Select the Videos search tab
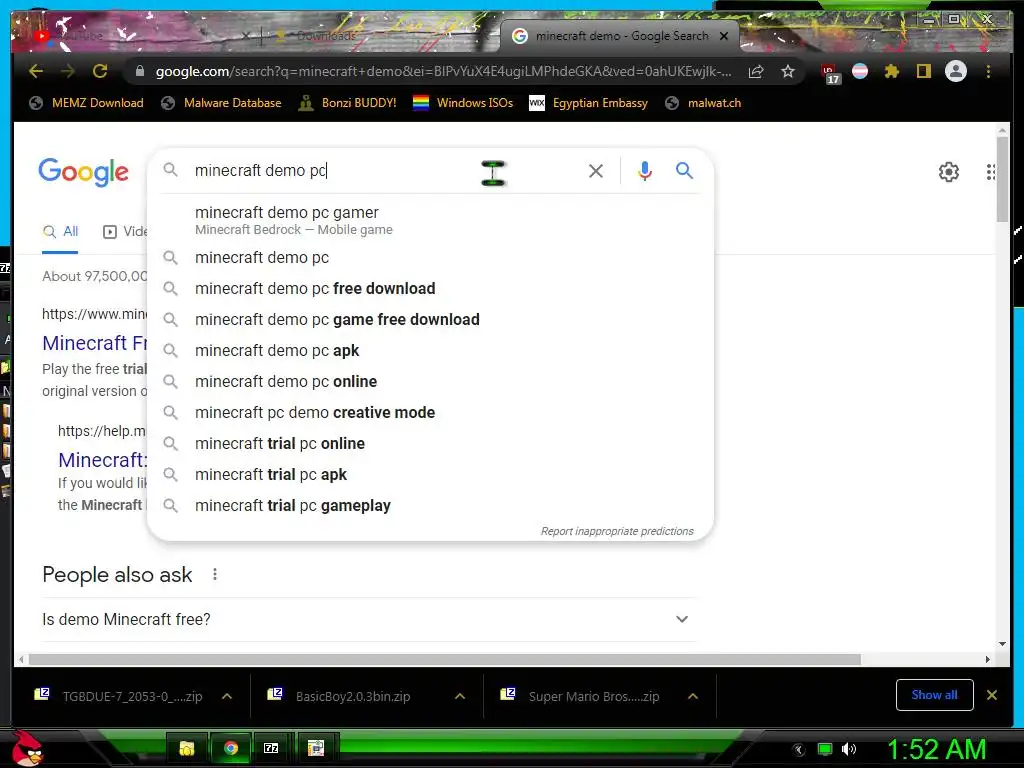The width and height of the screenshot is (1024, 768). pyautogui.click(x=125, y=232)
